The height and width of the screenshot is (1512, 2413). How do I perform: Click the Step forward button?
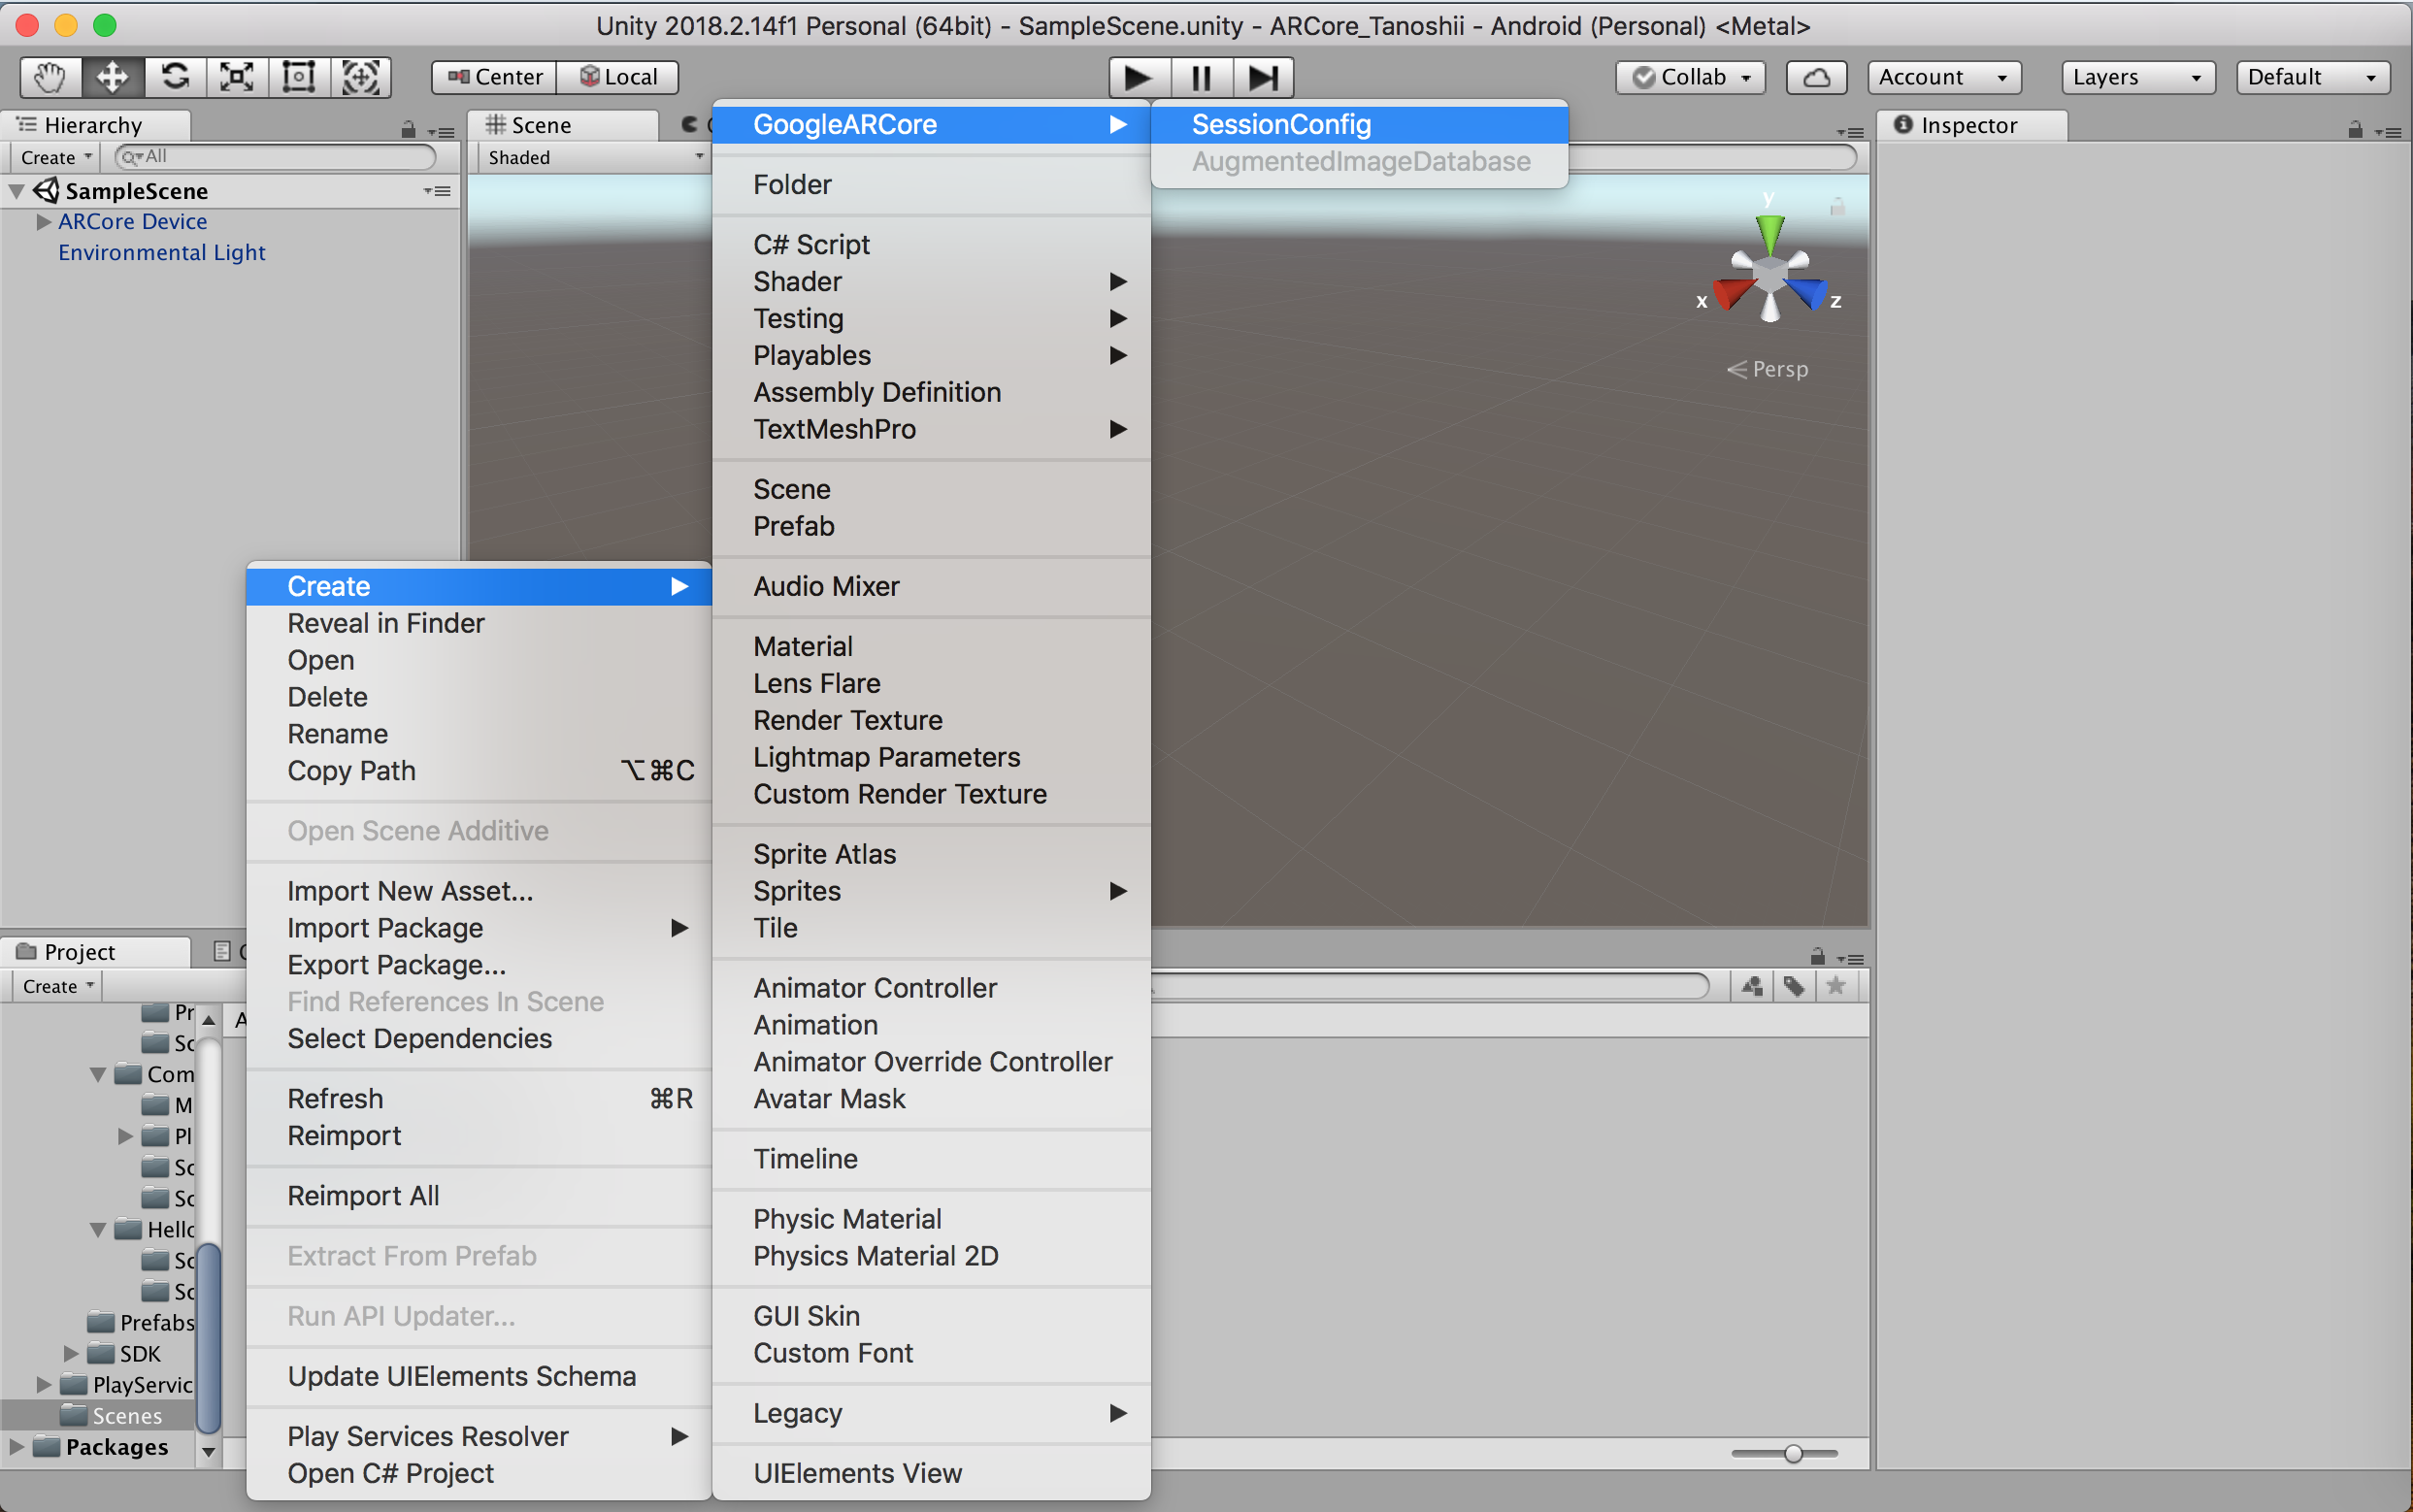(x=1263, y=77)
